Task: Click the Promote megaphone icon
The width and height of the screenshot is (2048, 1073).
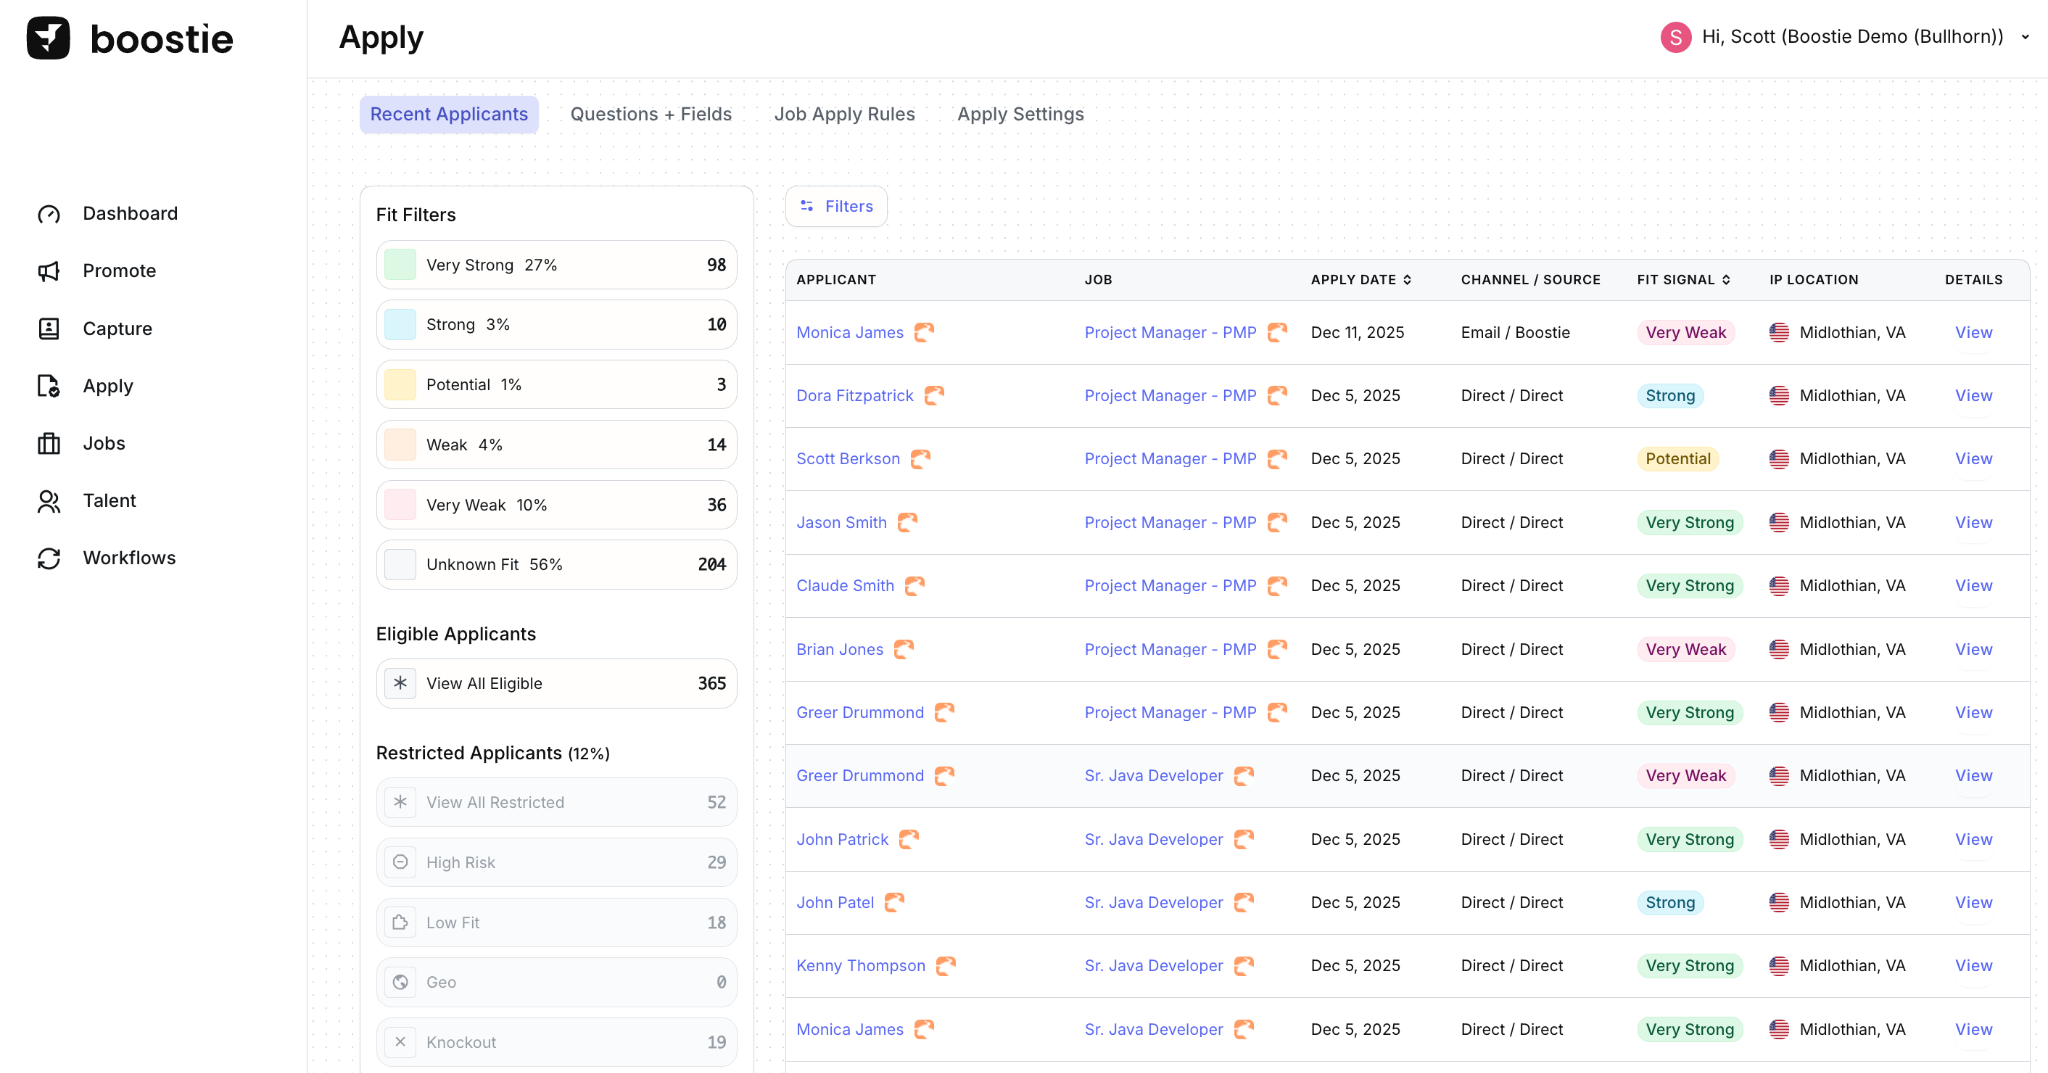Action: point(49,271)
